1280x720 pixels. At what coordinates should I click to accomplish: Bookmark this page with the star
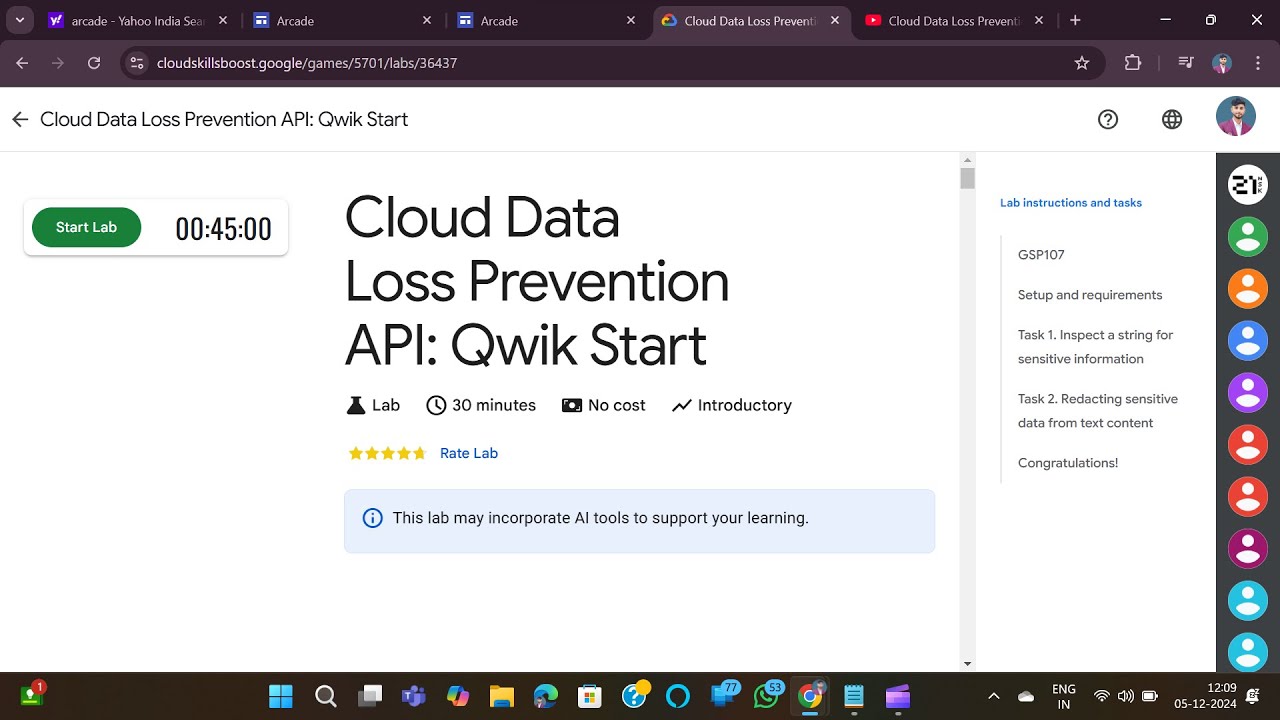pos(1082,63)
